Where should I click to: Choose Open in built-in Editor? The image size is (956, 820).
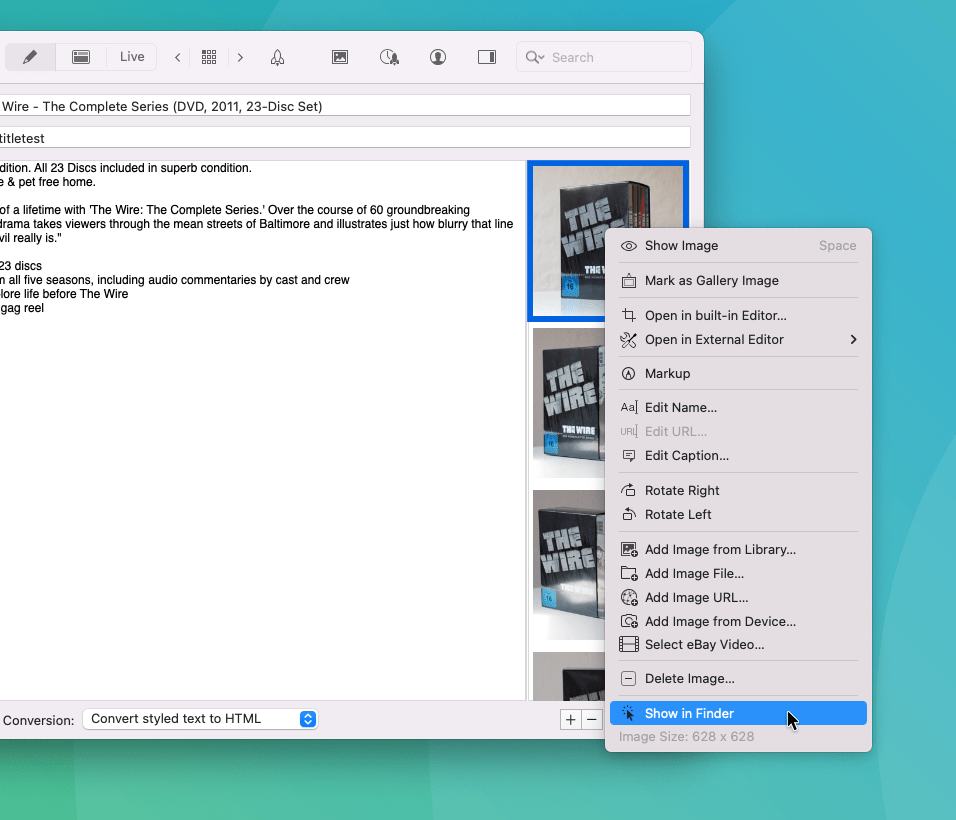pyautogui.click(x=738, y=315)
